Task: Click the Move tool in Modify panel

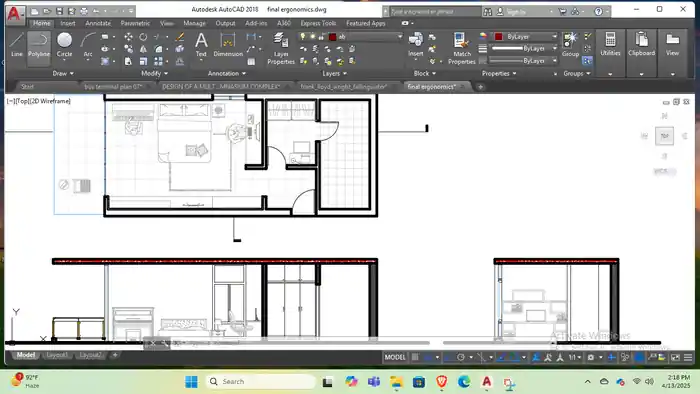Action: click(x=129, y=37)
